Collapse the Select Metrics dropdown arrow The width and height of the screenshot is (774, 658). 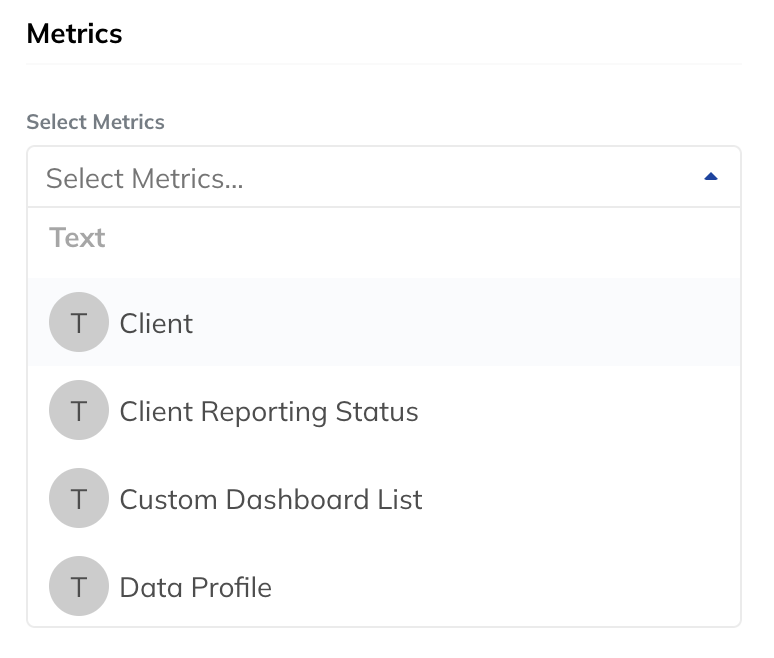tap(710, 177)
